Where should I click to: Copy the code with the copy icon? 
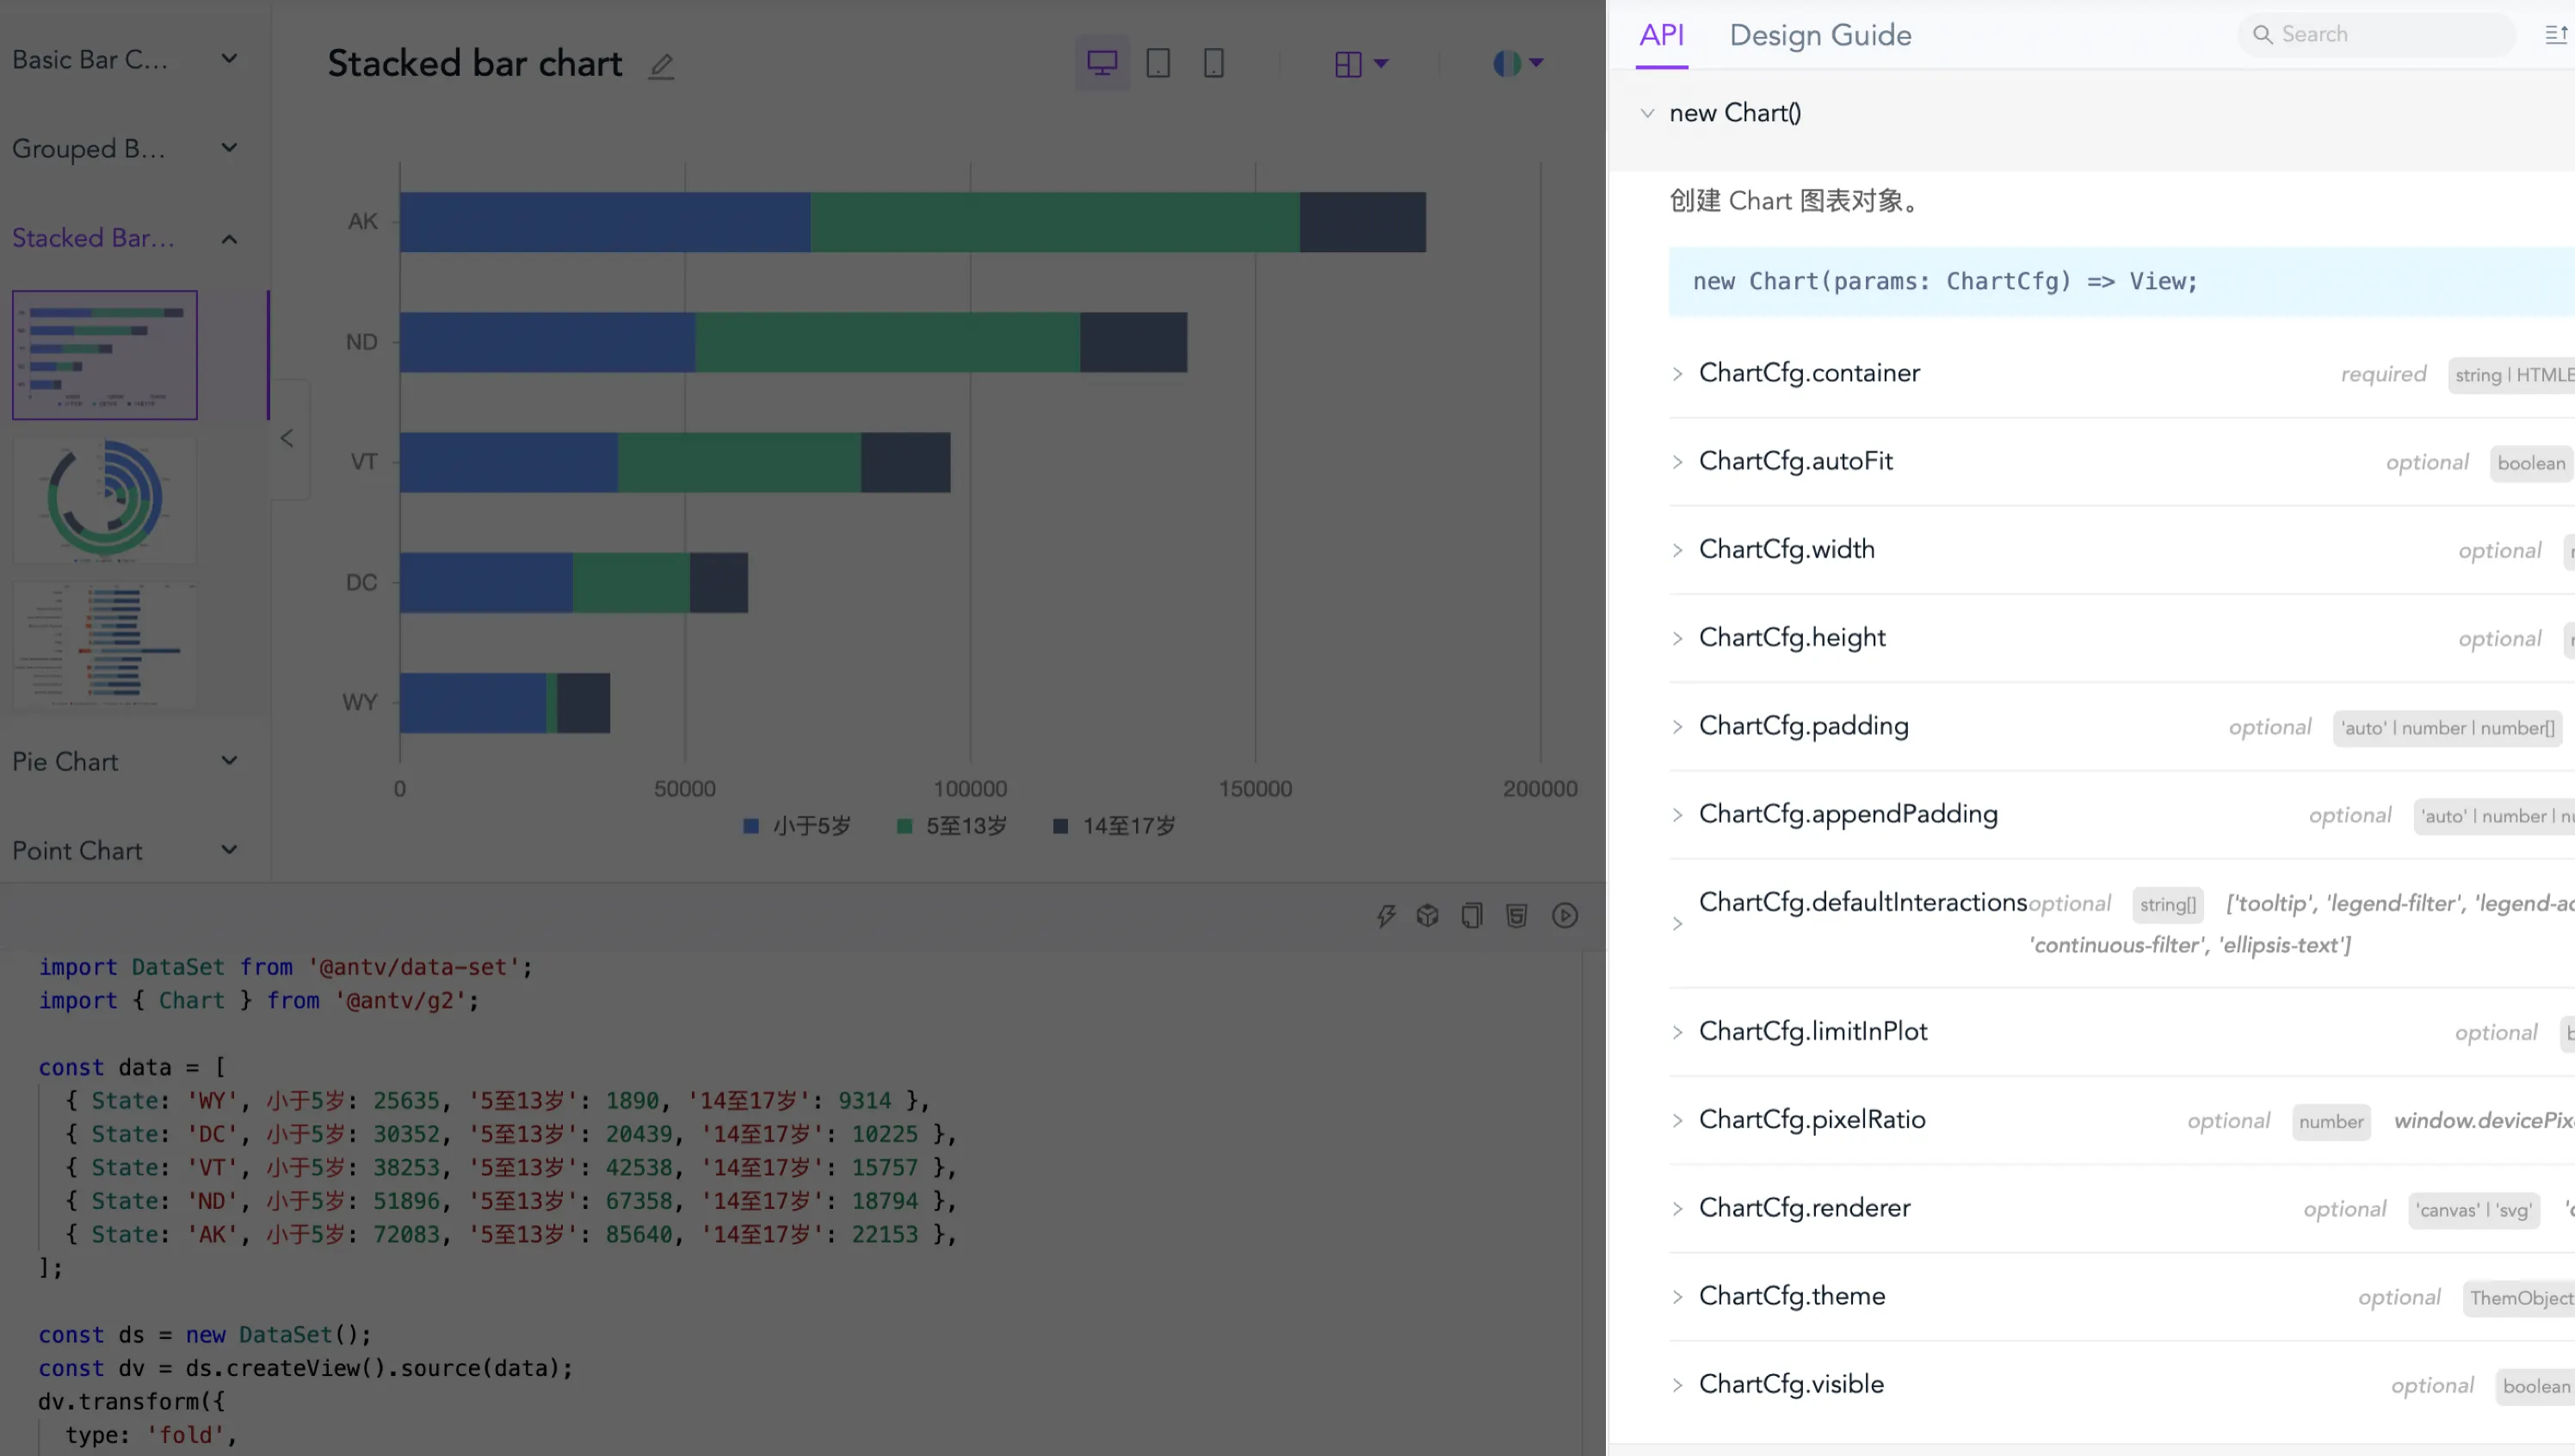[1471, 915]
